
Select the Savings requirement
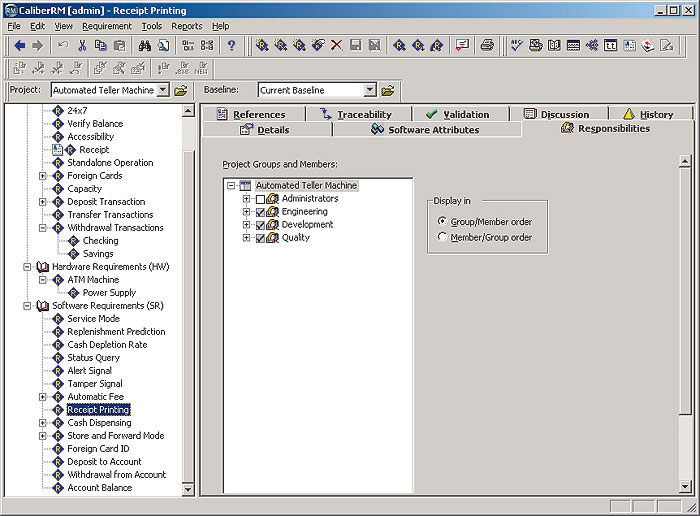(x=98, y=254)
